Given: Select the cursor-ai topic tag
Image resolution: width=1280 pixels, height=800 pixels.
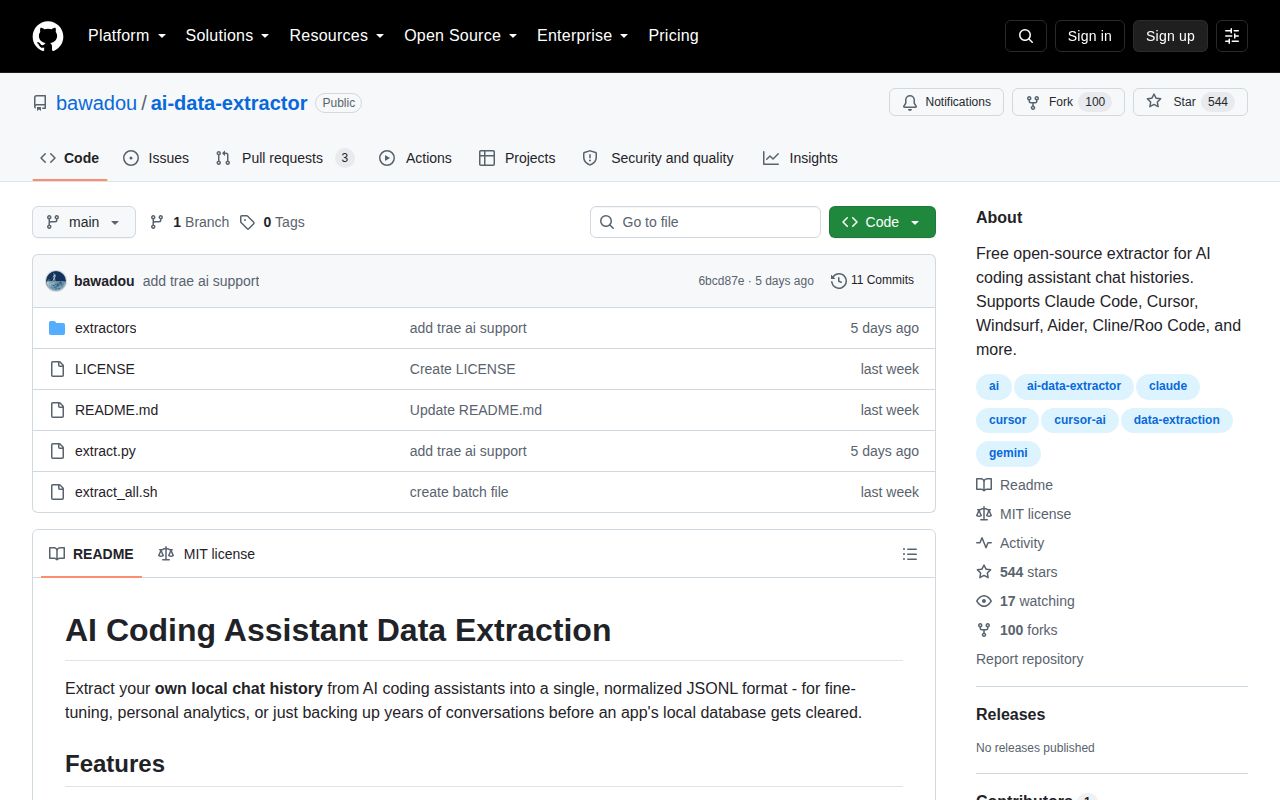Looking at the screenshot, I should [x=1080, y=420].
